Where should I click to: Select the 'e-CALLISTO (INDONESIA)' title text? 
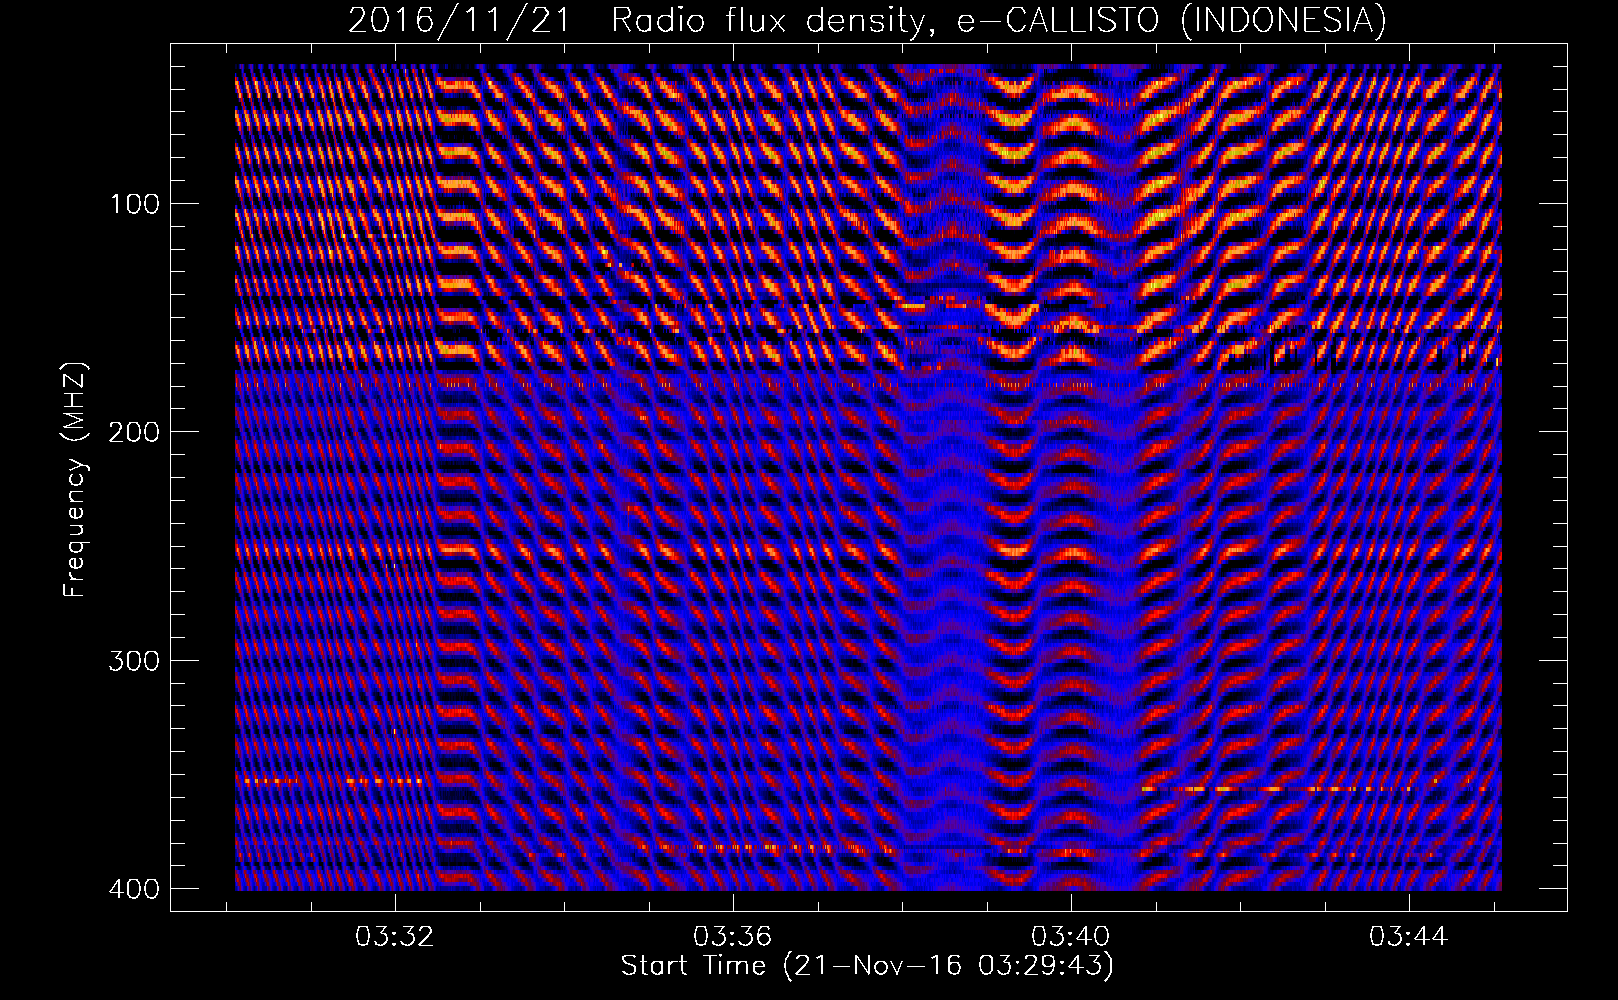pyautogui.click(x=1172, y=21)
